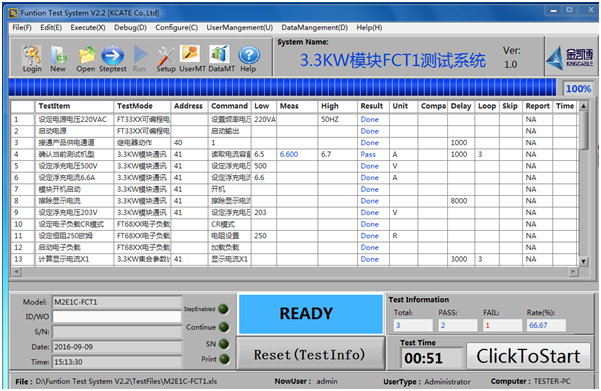Click the Delay value 3000 in row 13

click(x=459, y=259)
